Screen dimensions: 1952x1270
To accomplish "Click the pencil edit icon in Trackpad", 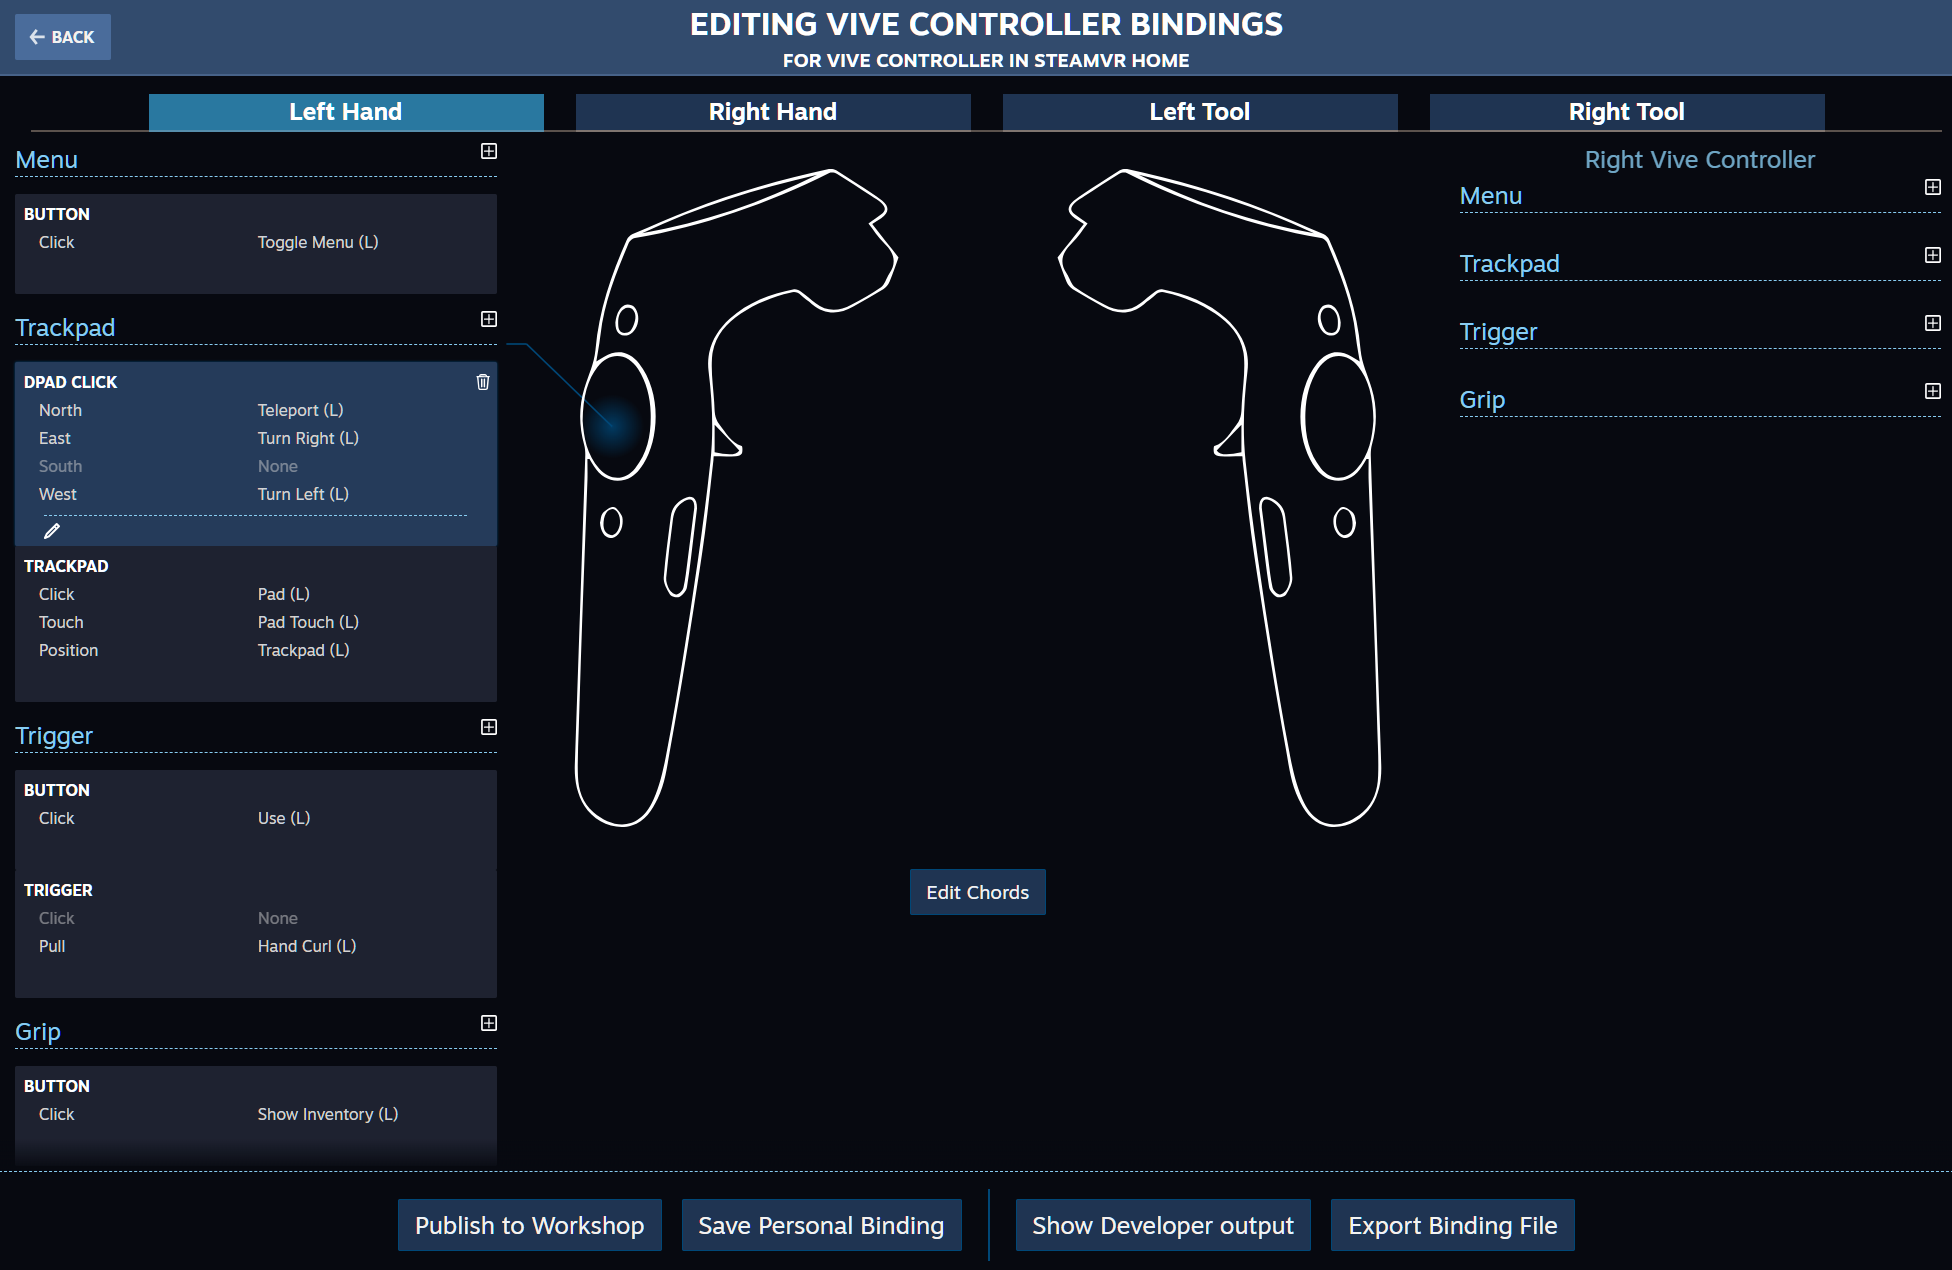I will click(50, 530).
